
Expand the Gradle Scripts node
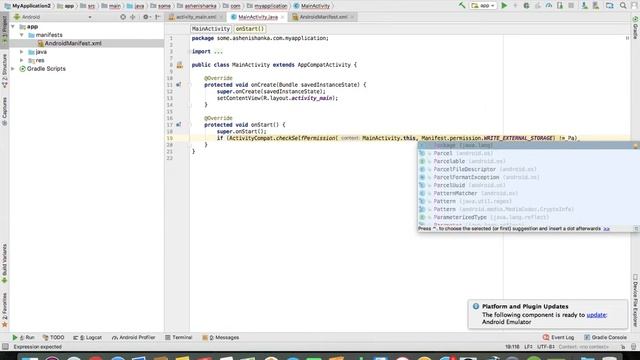click(x=13, y=69)
